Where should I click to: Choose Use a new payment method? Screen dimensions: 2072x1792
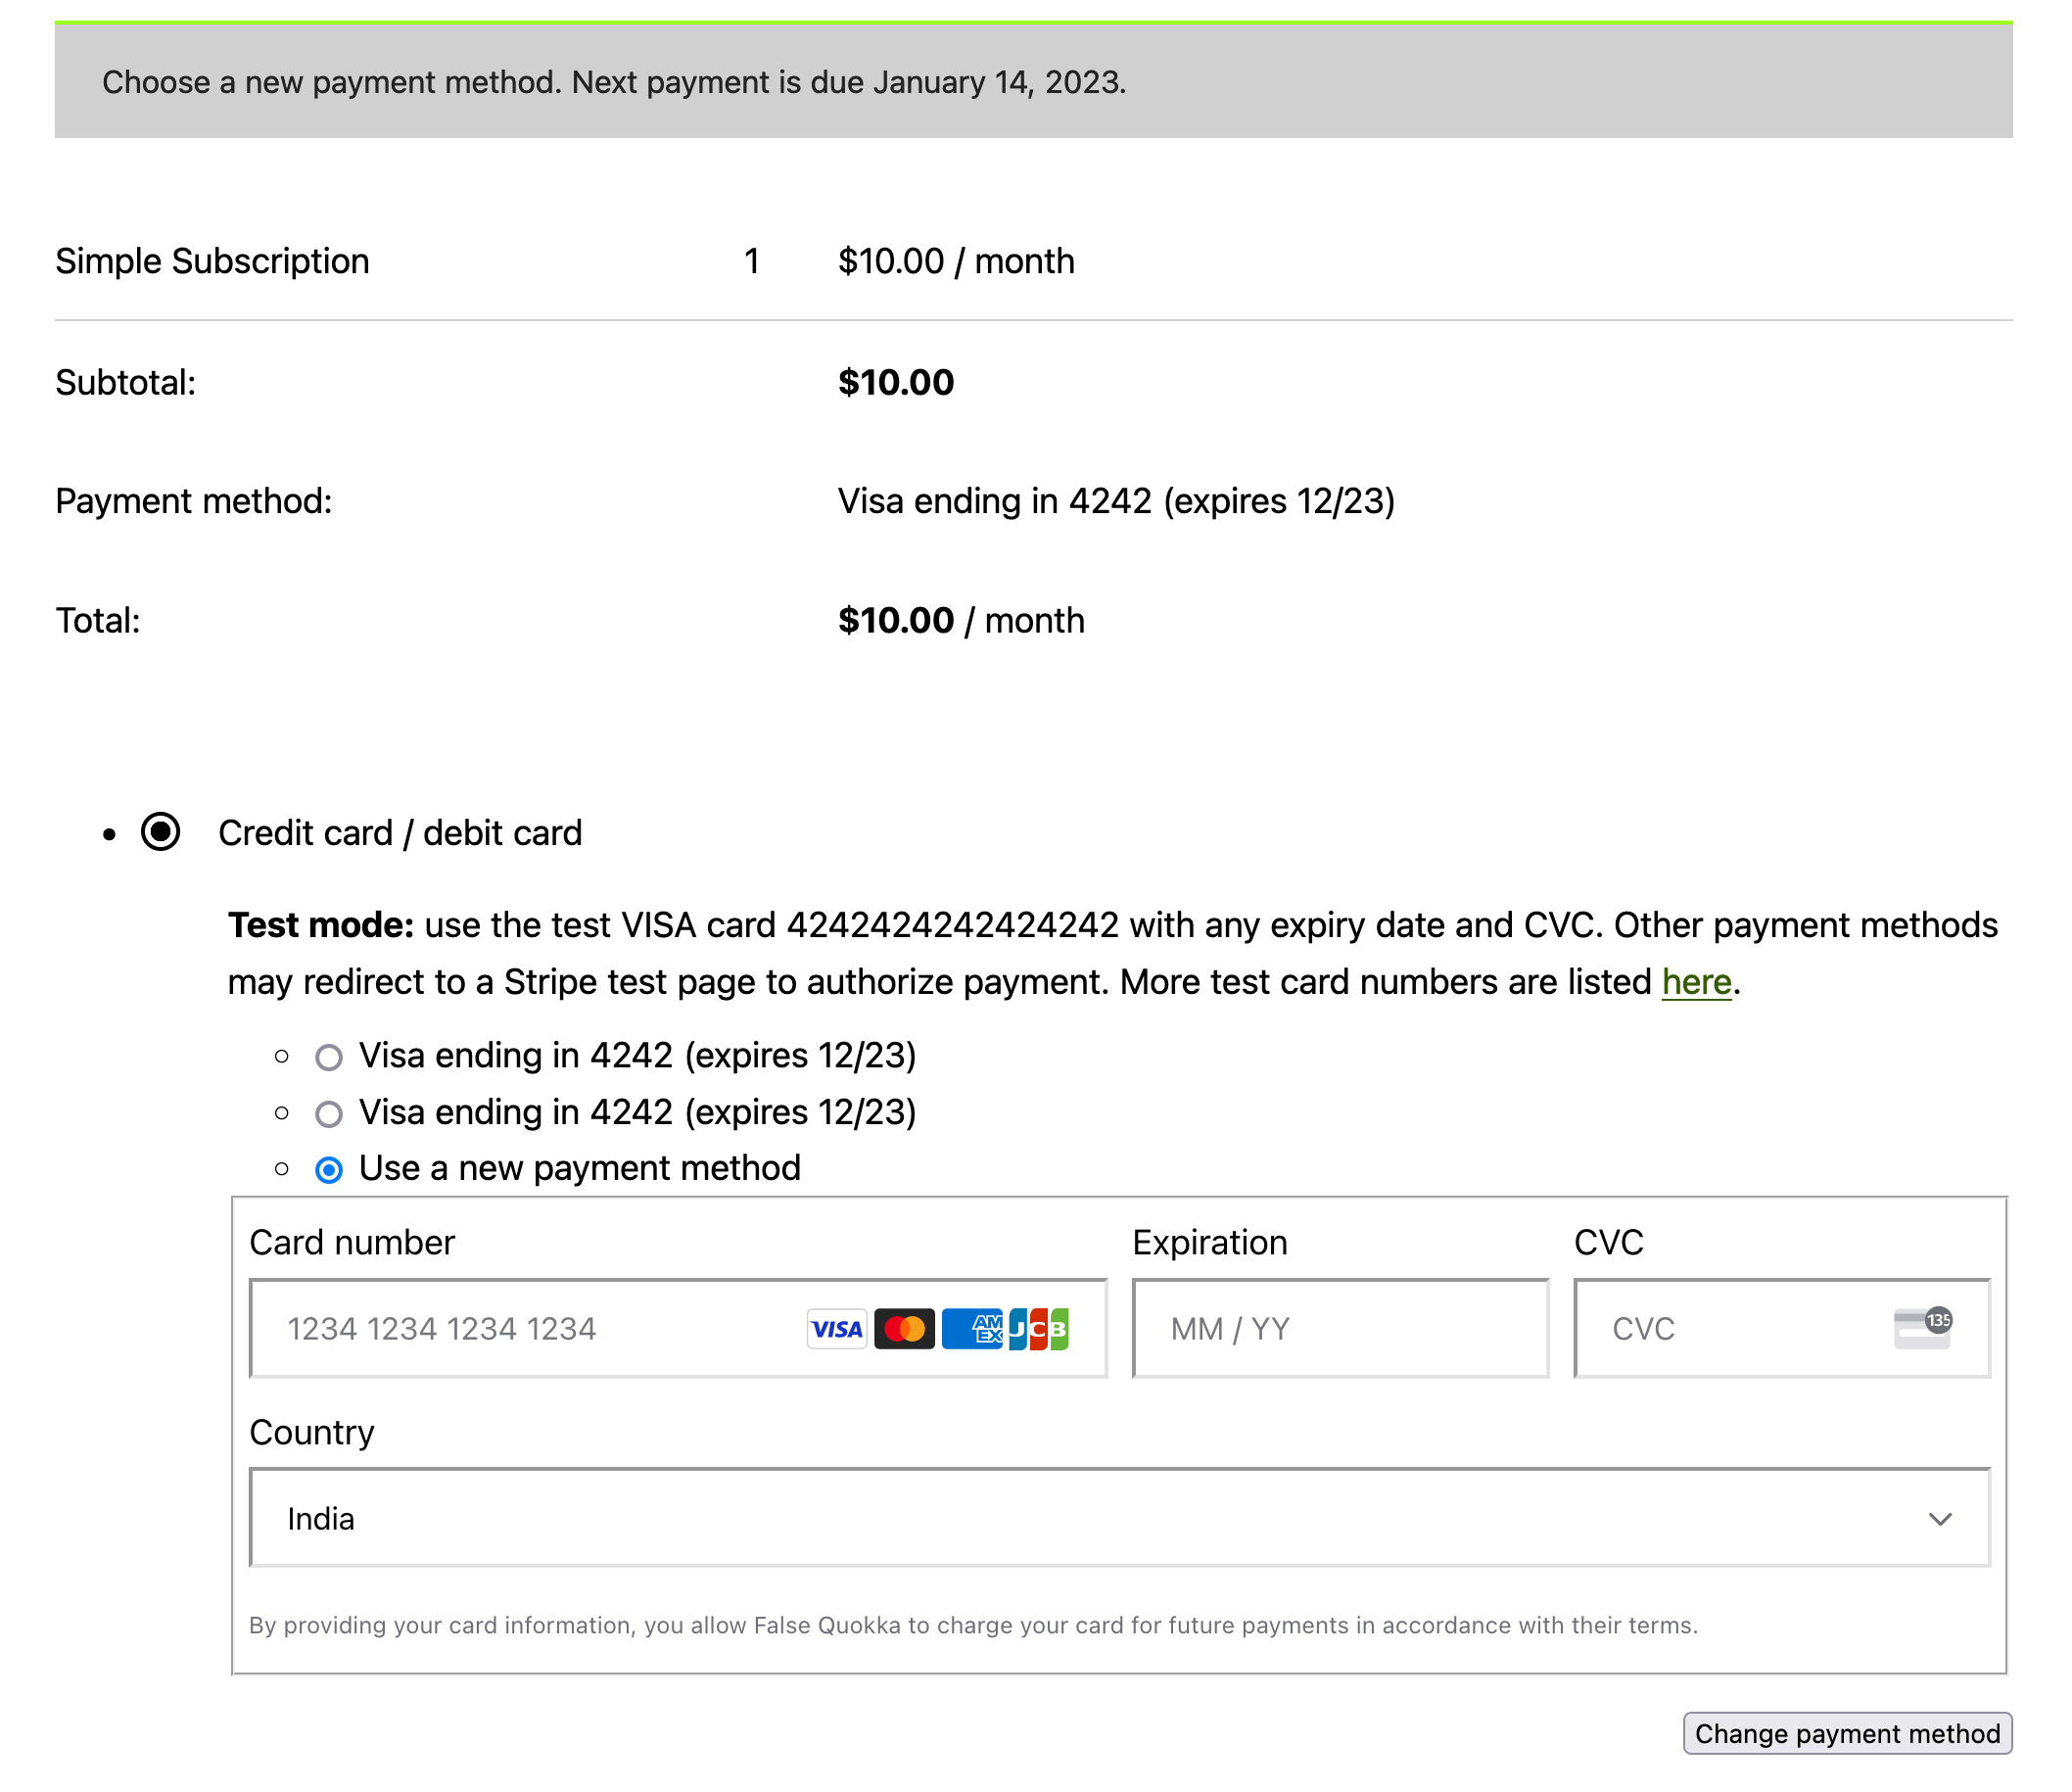click(329, 1169)
